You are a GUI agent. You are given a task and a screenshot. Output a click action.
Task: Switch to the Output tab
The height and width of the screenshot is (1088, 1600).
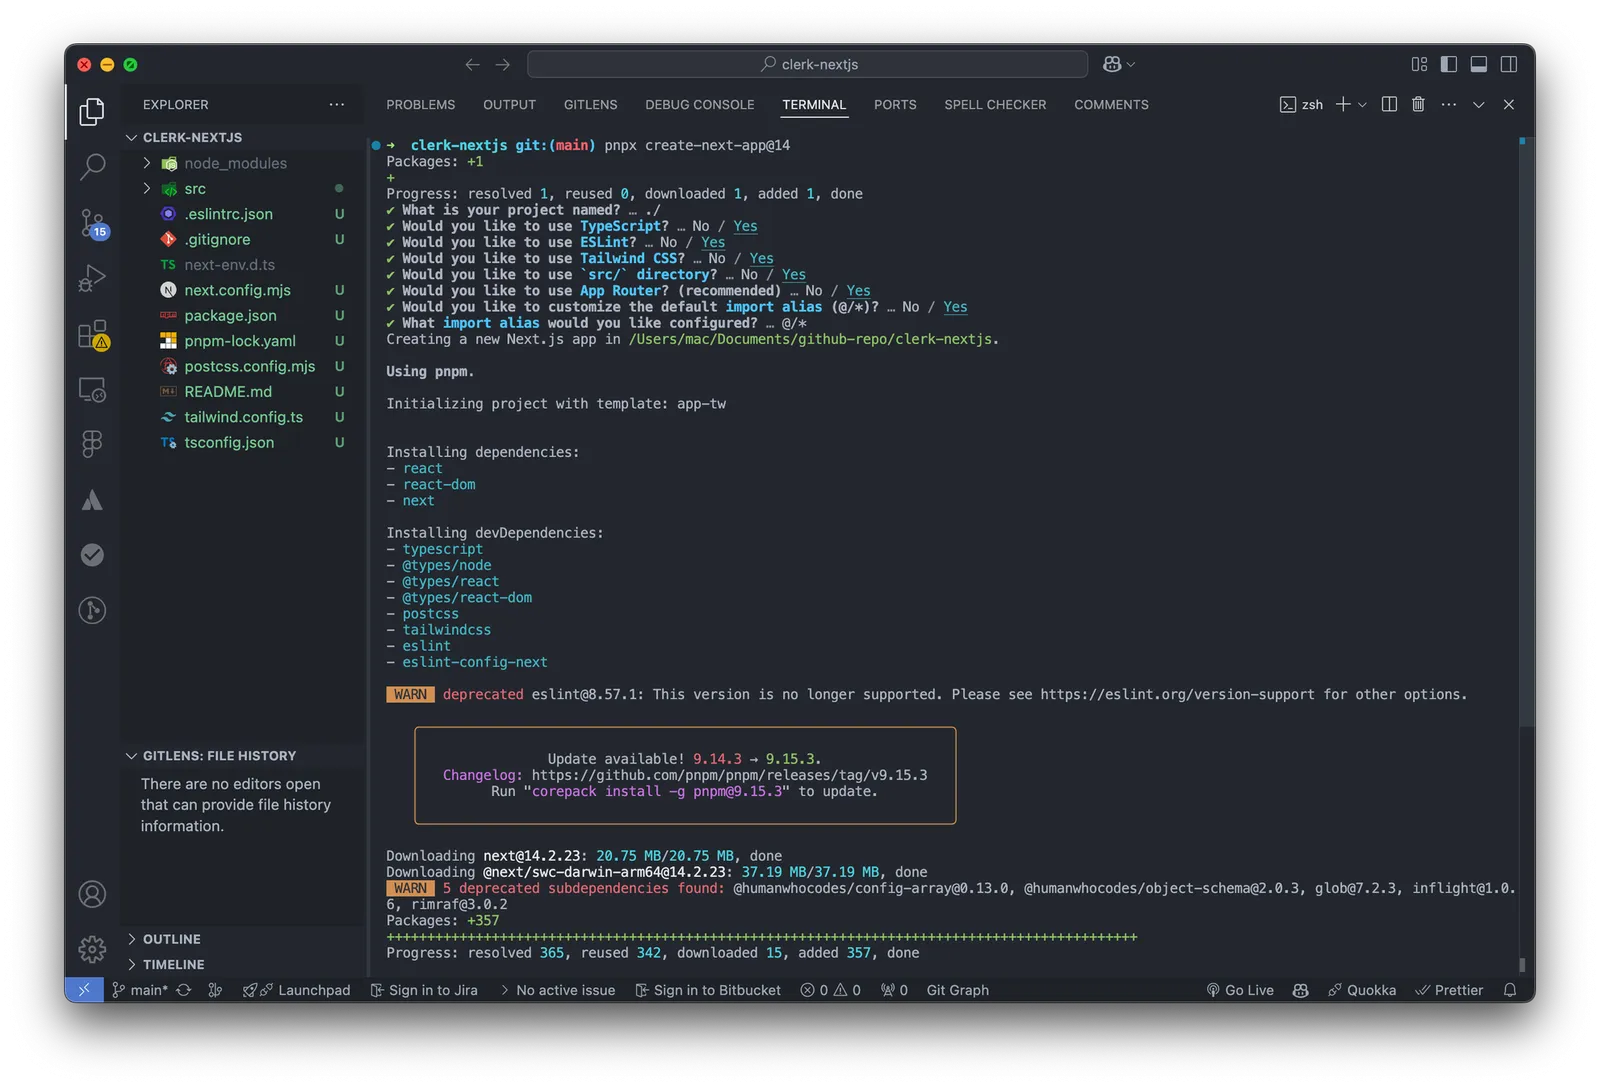click(x=509, y=104)
